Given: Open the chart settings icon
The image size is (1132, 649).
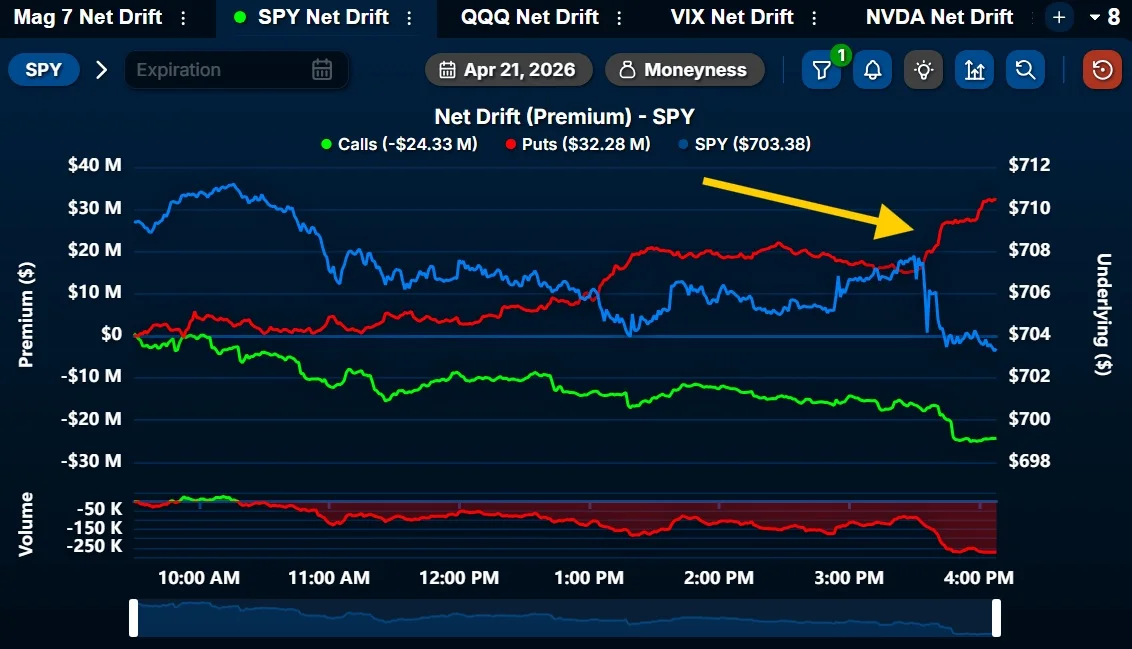Looking at the screenshot, I should coord(975,70).
